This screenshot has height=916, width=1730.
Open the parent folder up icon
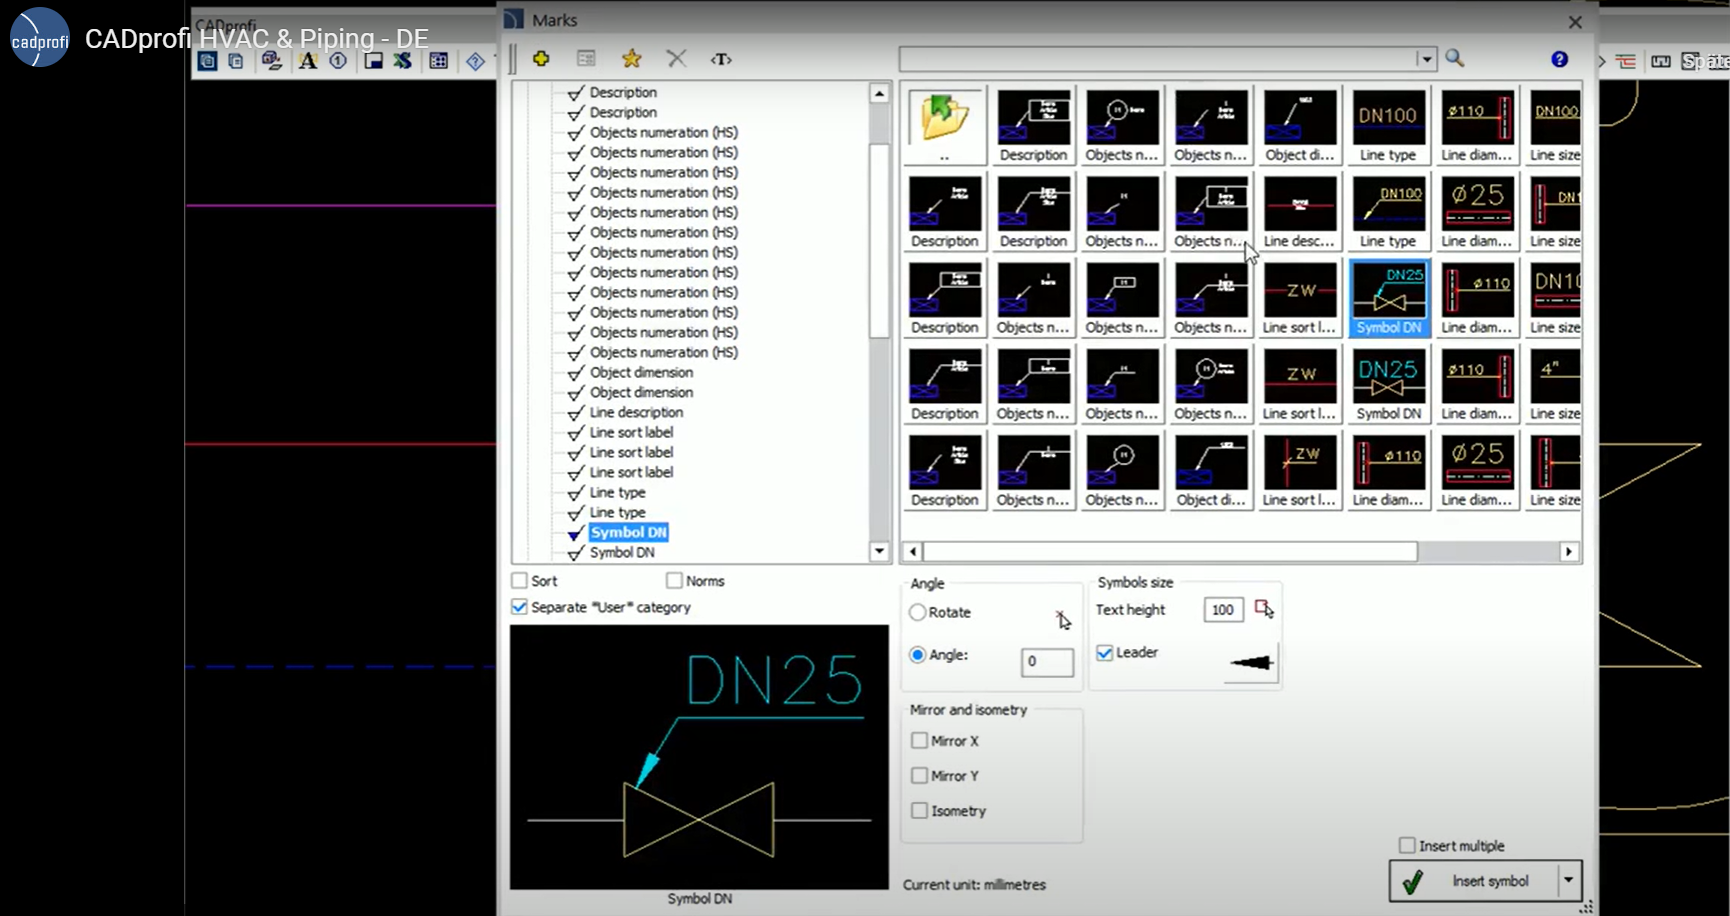pos(944,120)
